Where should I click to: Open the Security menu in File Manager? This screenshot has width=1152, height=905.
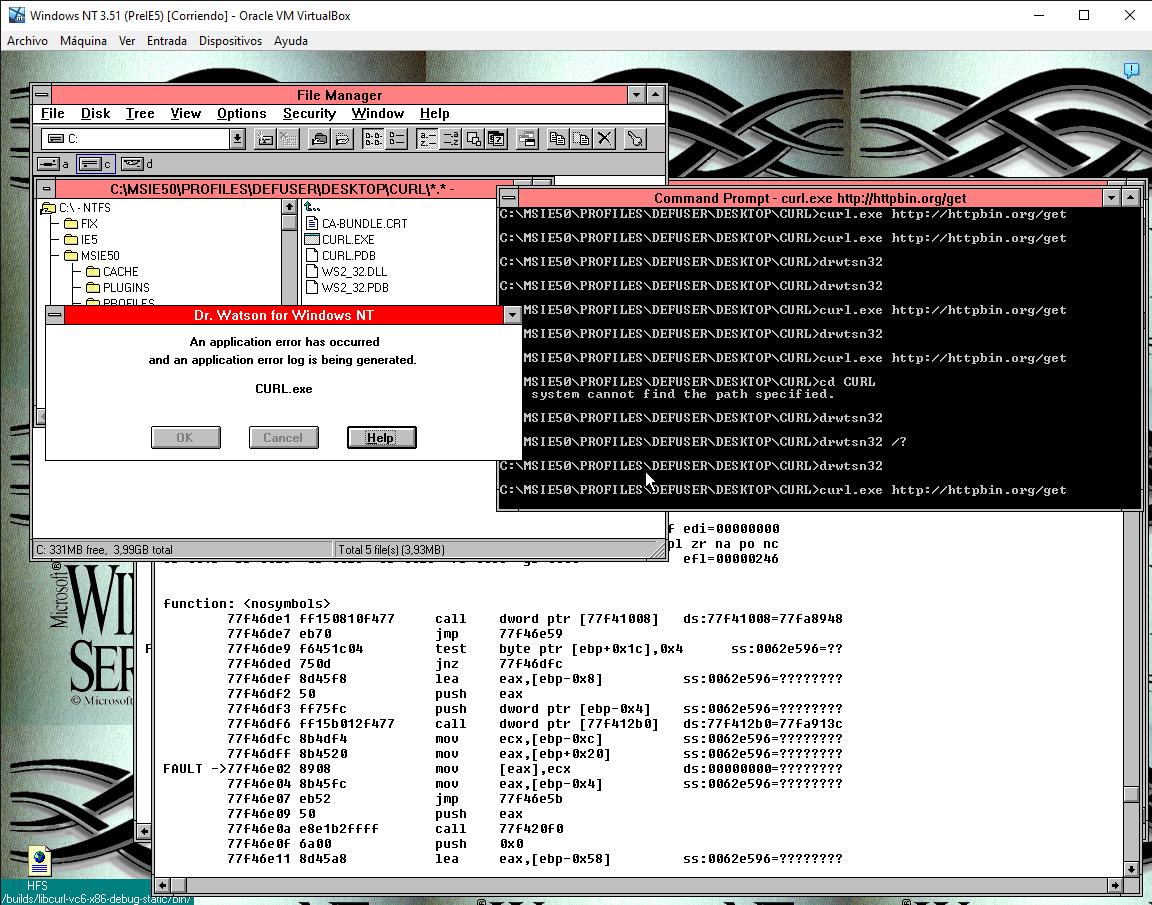click(309, 114)
